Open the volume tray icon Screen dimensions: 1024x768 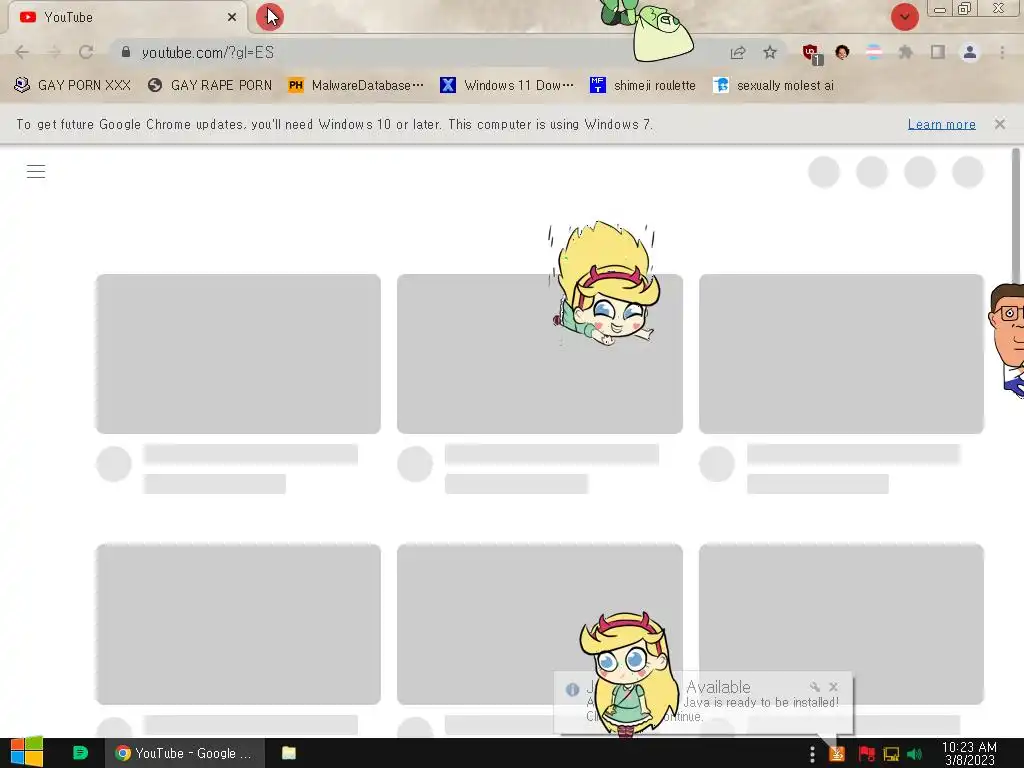coord(914,754)
